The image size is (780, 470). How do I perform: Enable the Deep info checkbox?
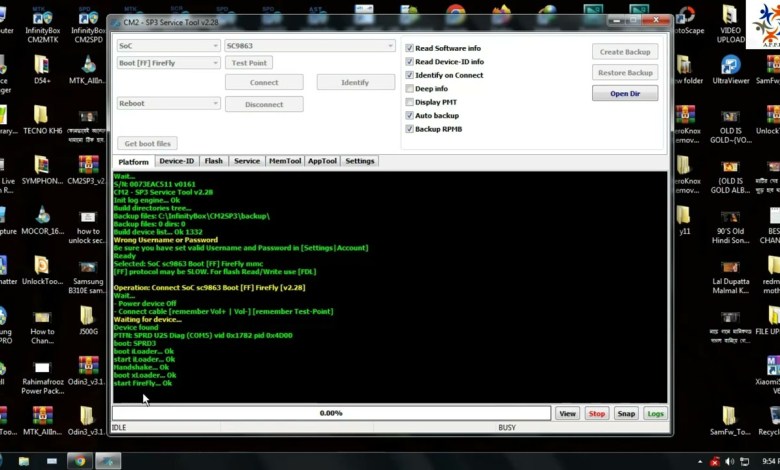click(409, 89)
